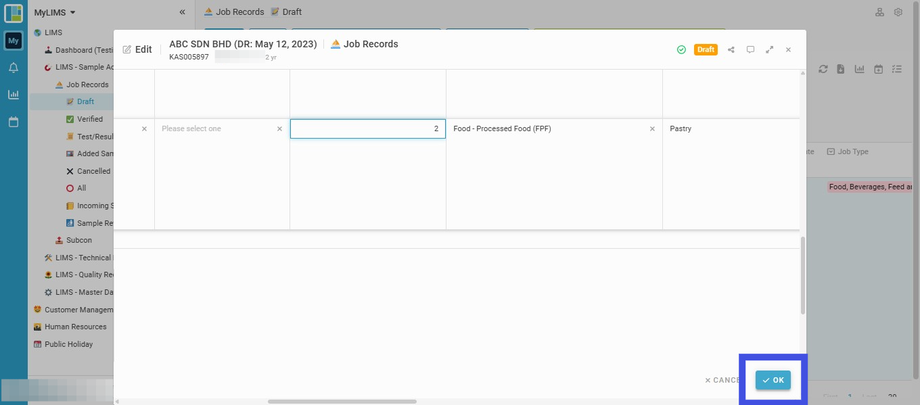The image size is (920, 405).
Task: Click the dialog vertical scrollbar
Action: (x=803, y=275)
